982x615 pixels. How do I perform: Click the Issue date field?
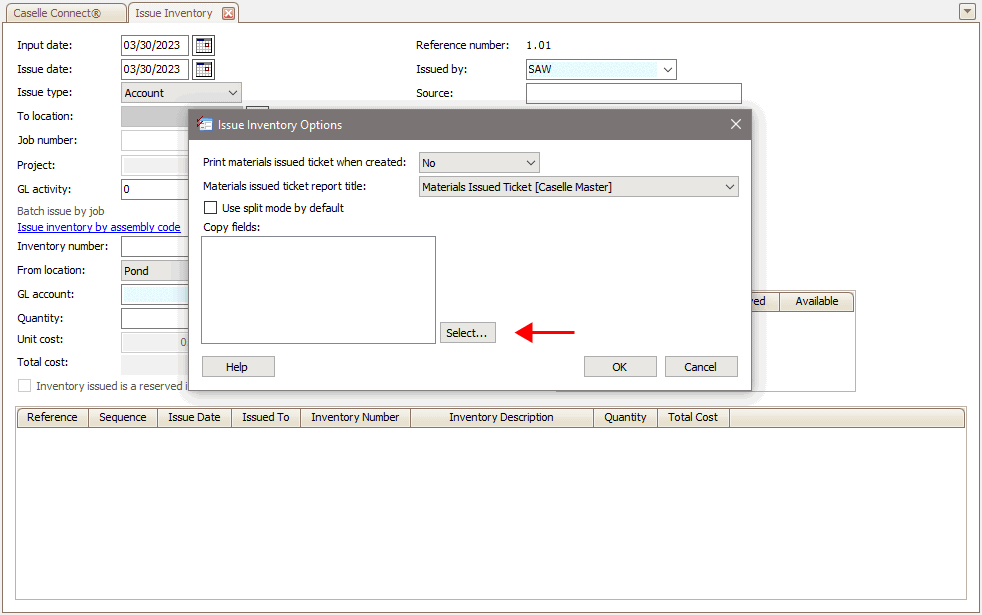pos(155,70)
